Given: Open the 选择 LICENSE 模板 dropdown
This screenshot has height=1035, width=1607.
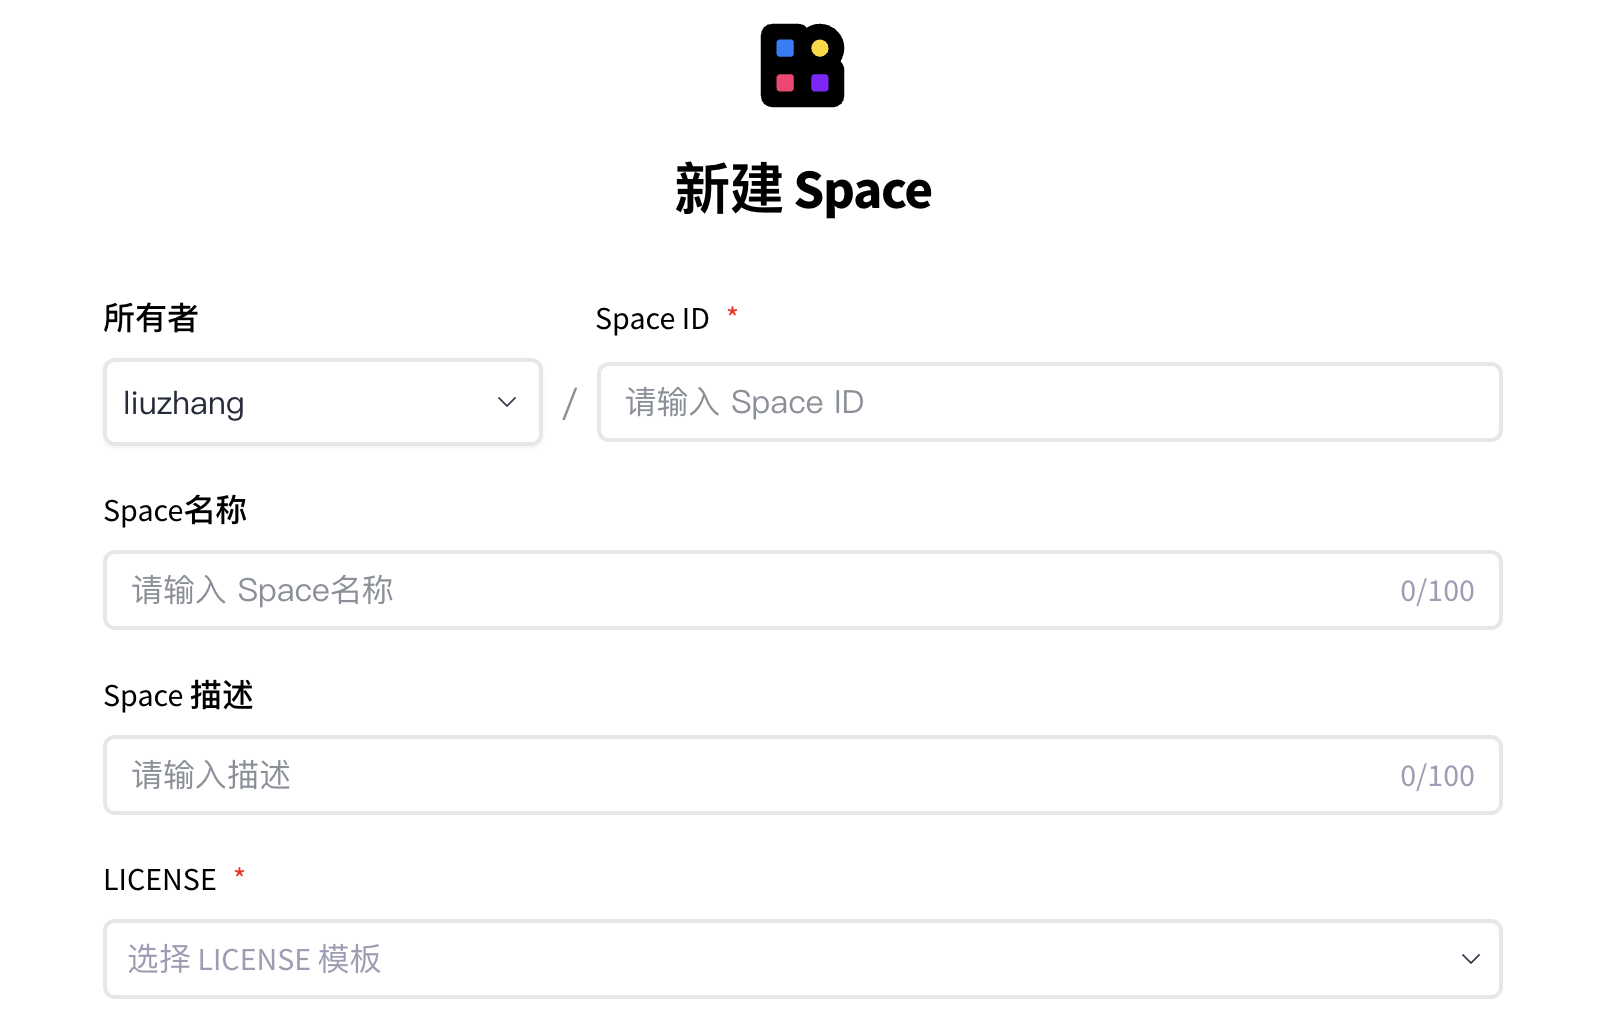Looking at the screenshot, I should click(x=802, y=959).
